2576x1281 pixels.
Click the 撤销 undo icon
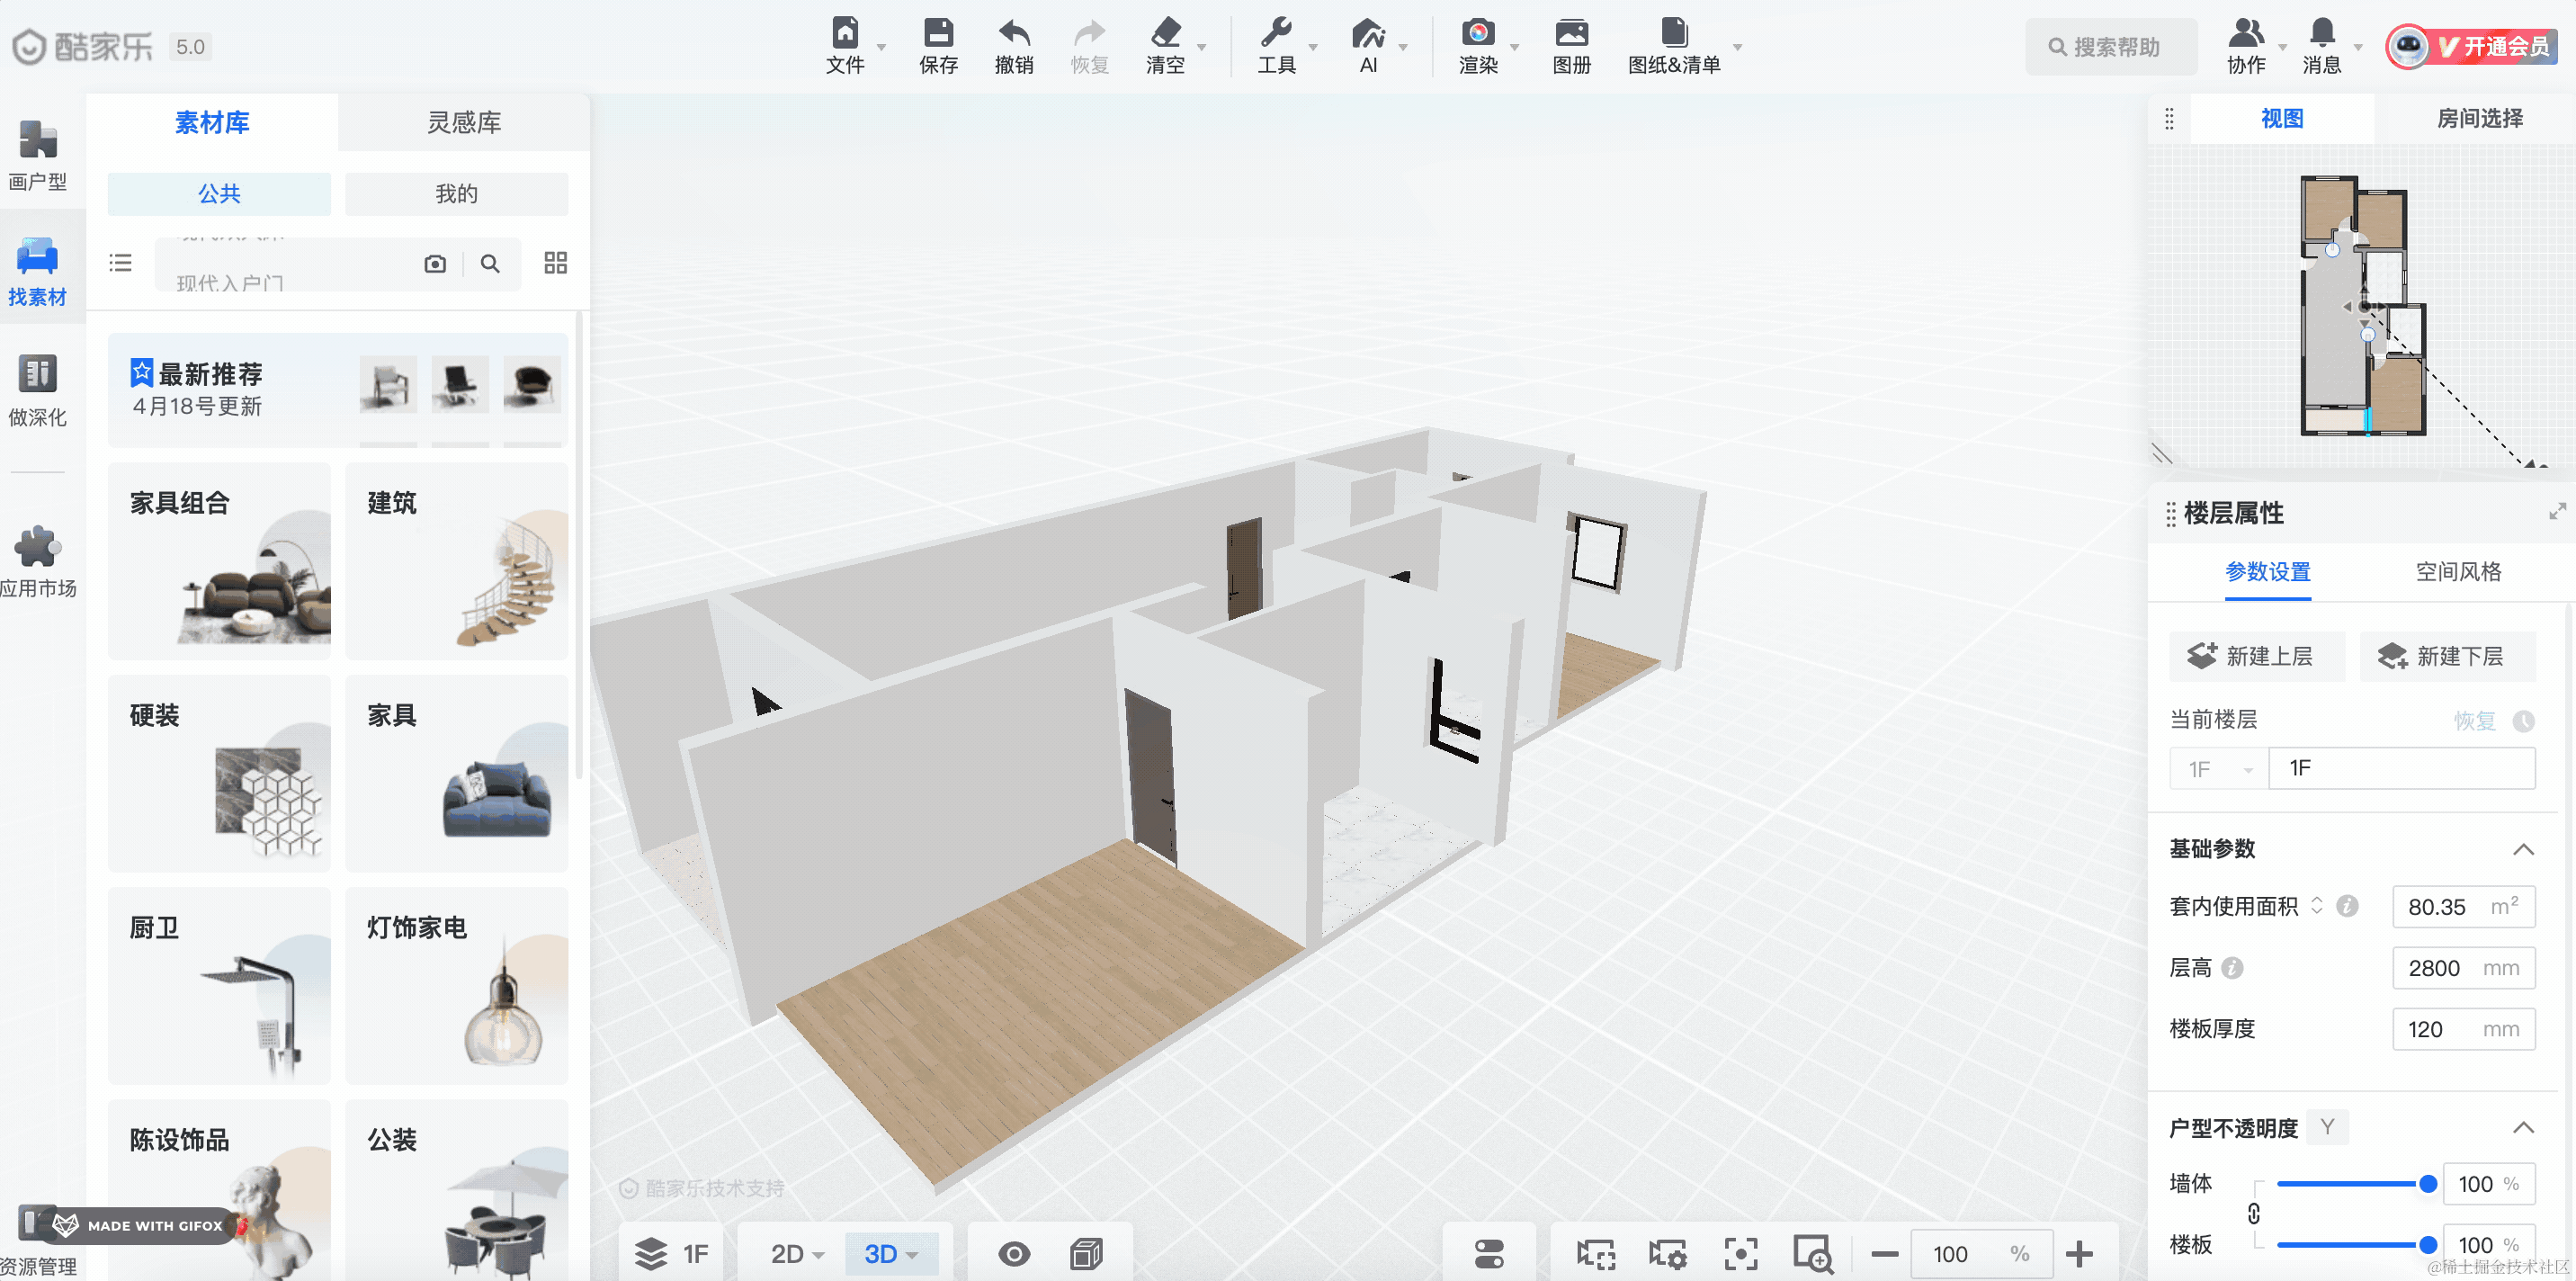click(x=1014, y=33)
